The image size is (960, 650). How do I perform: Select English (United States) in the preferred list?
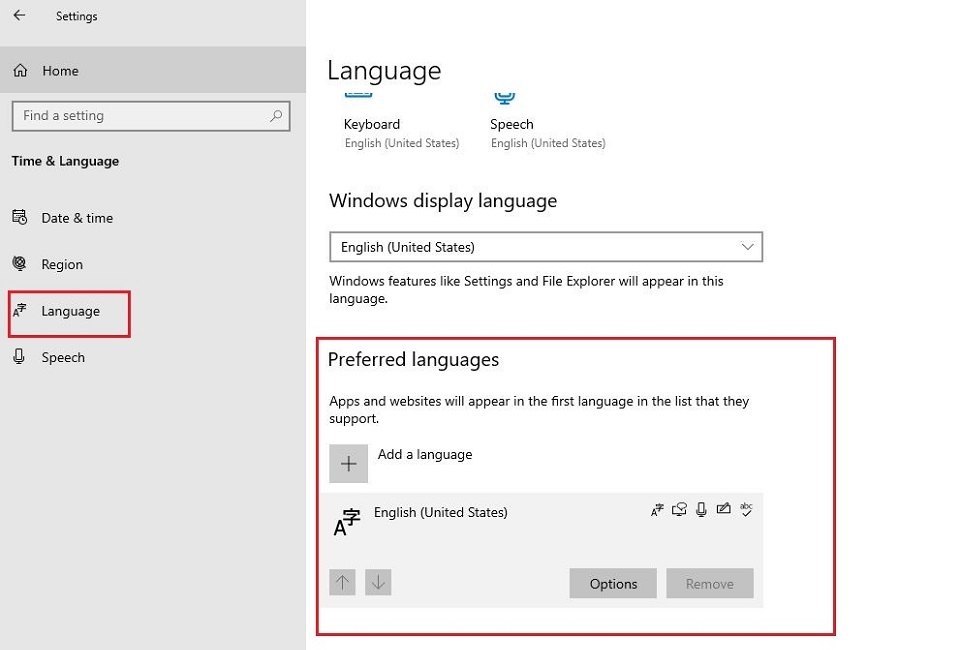click(x=542, y=550)
